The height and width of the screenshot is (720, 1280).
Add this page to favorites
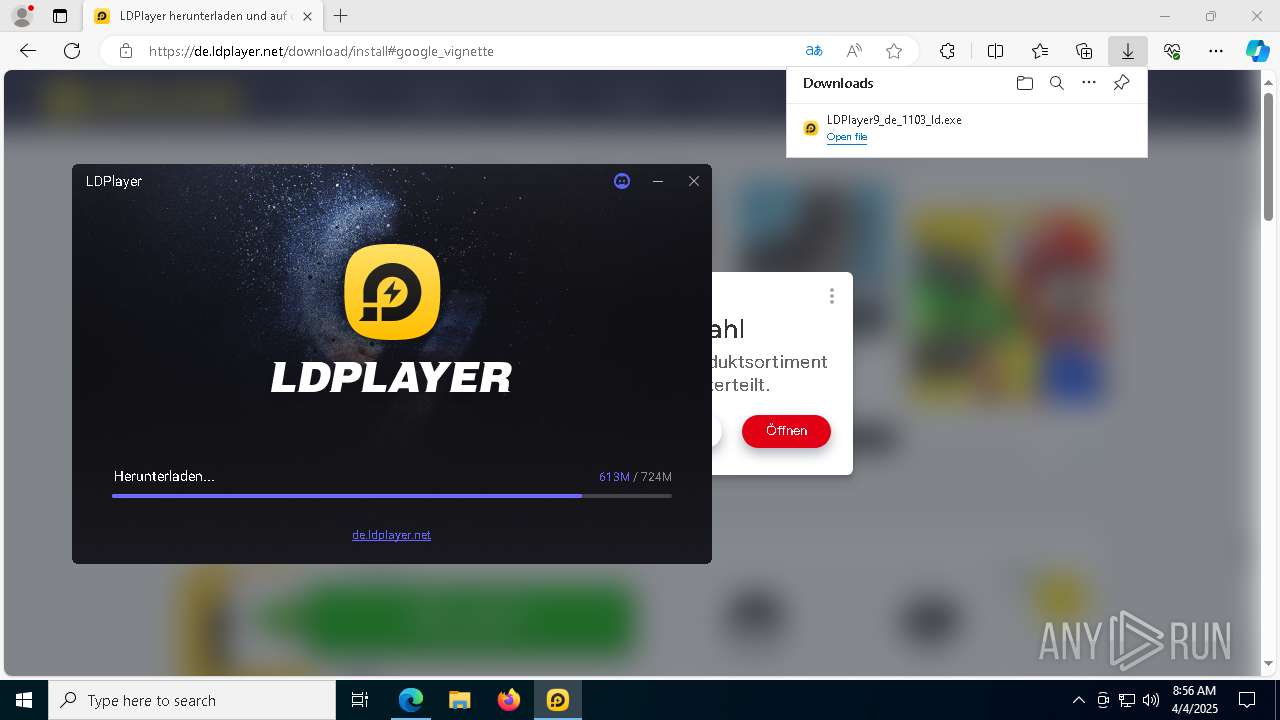(x=894, y=51)
